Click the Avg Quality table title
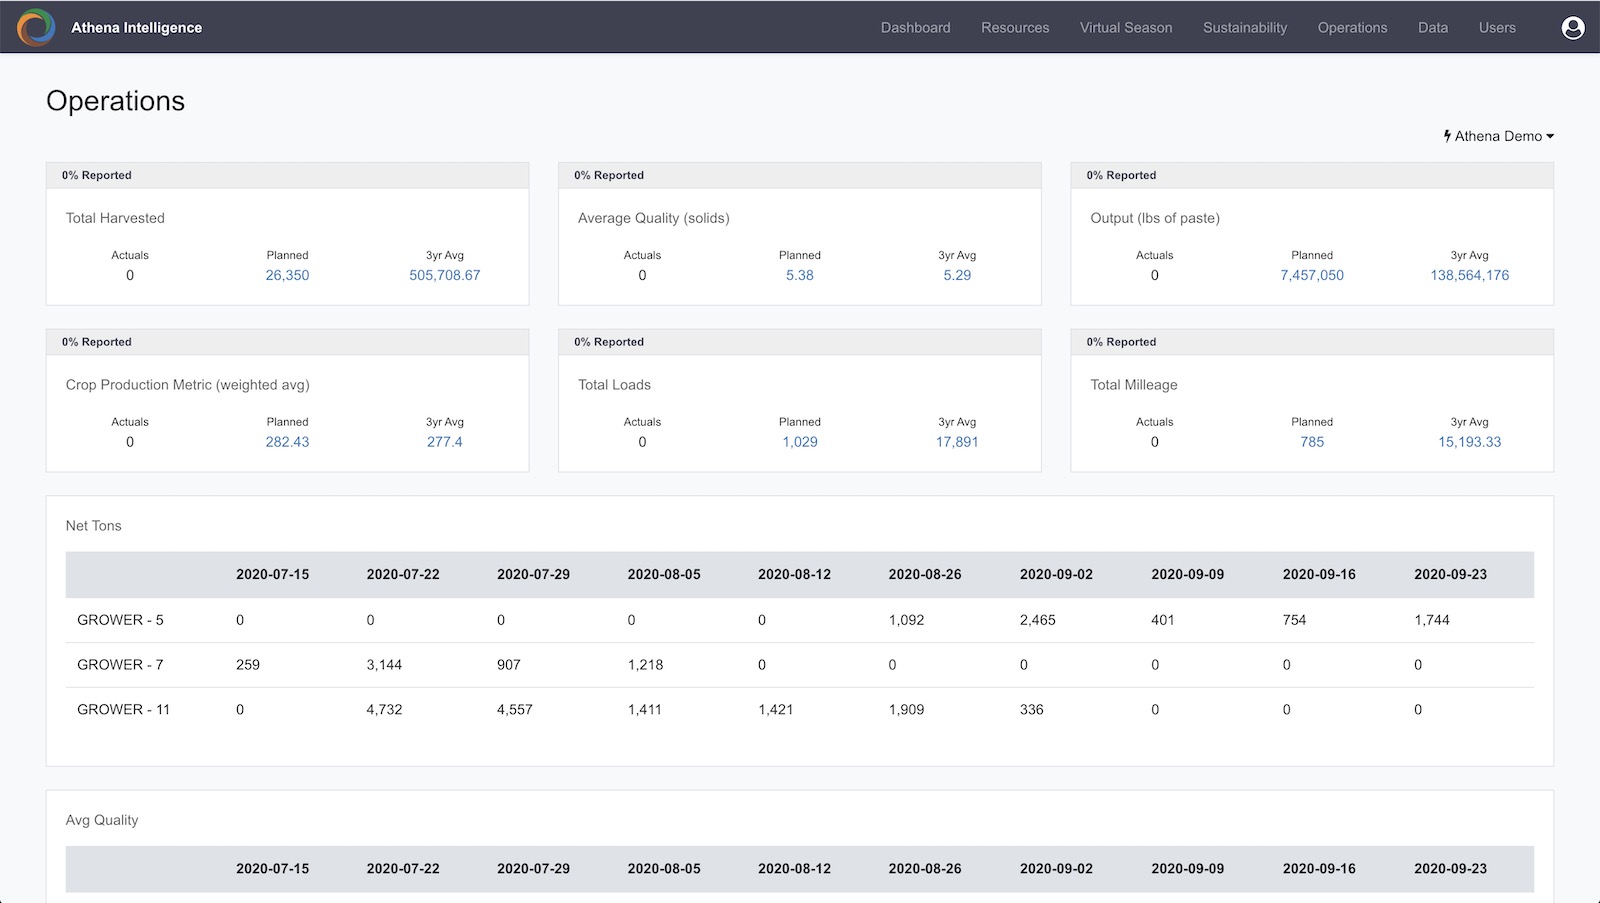Image resolution: width=1600 pixels, height=903 pixels. (x=102, y=820)
